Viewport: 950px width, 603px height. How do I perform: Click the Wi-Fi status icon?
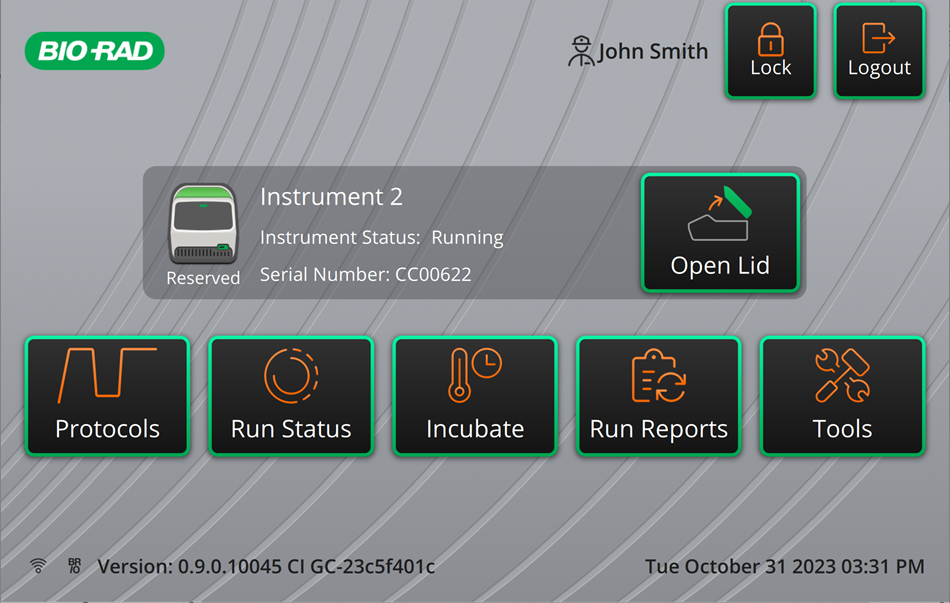click(x=38, y=566)
